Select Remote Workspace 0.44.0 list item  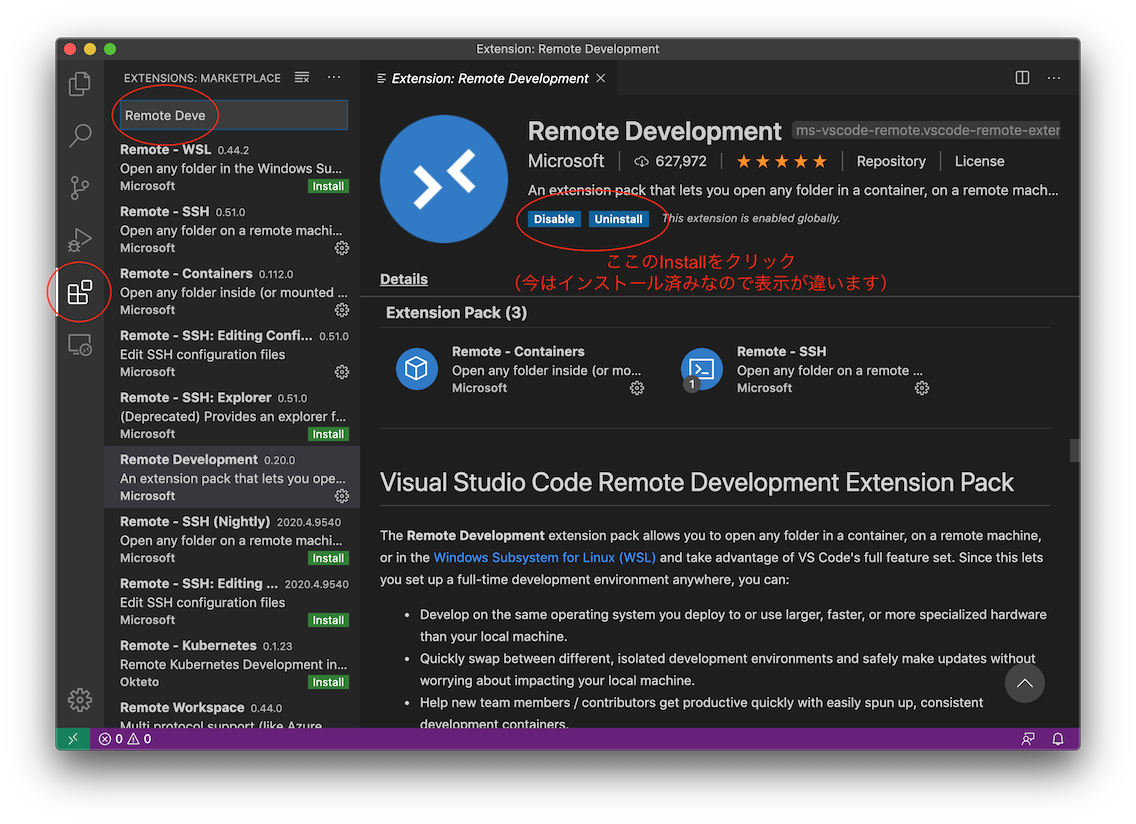[233, 712]
